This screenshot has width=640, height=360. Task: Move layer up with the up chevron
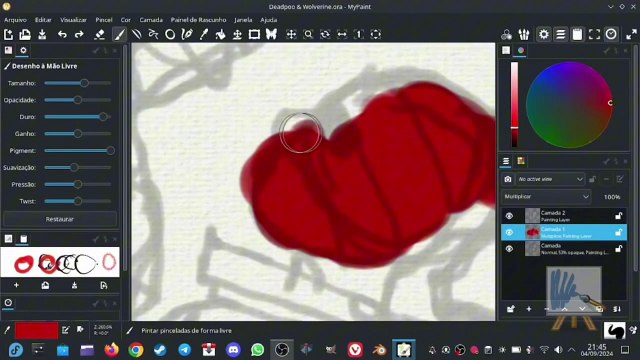coord(564,309)
